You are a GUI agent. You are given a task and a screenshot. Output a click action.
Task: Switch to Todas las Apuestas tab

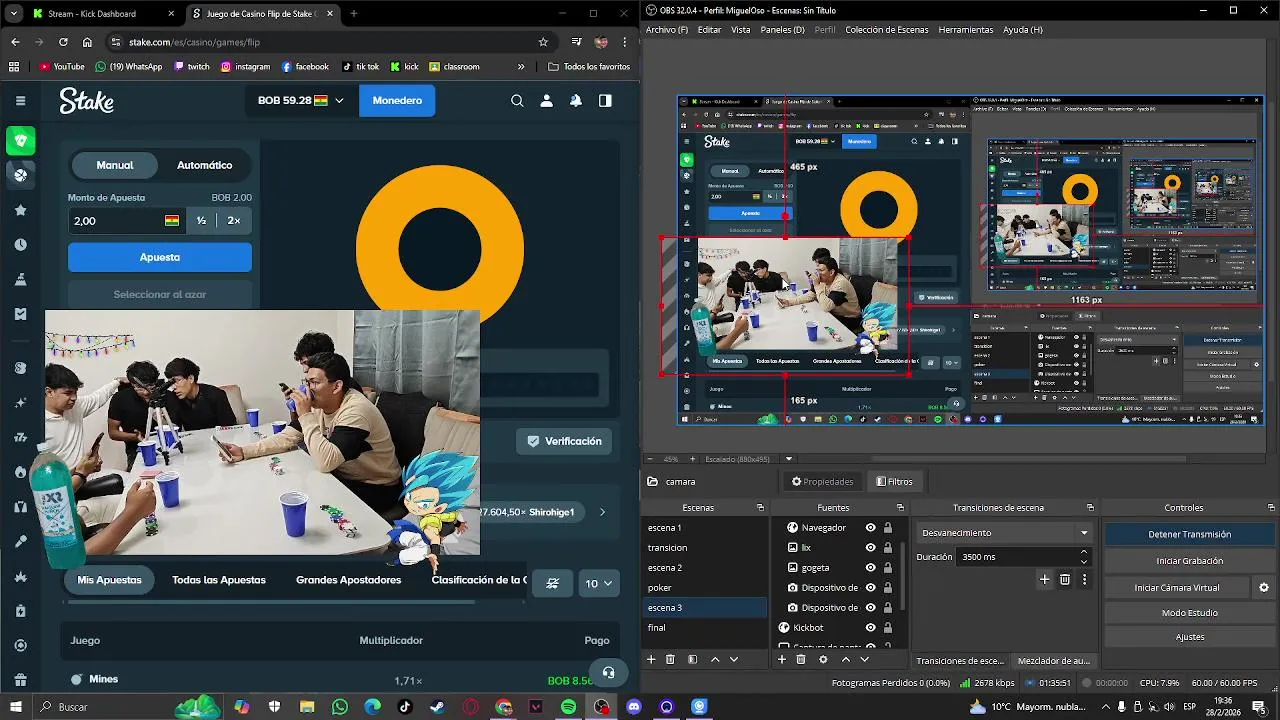(x=219, y=580)
